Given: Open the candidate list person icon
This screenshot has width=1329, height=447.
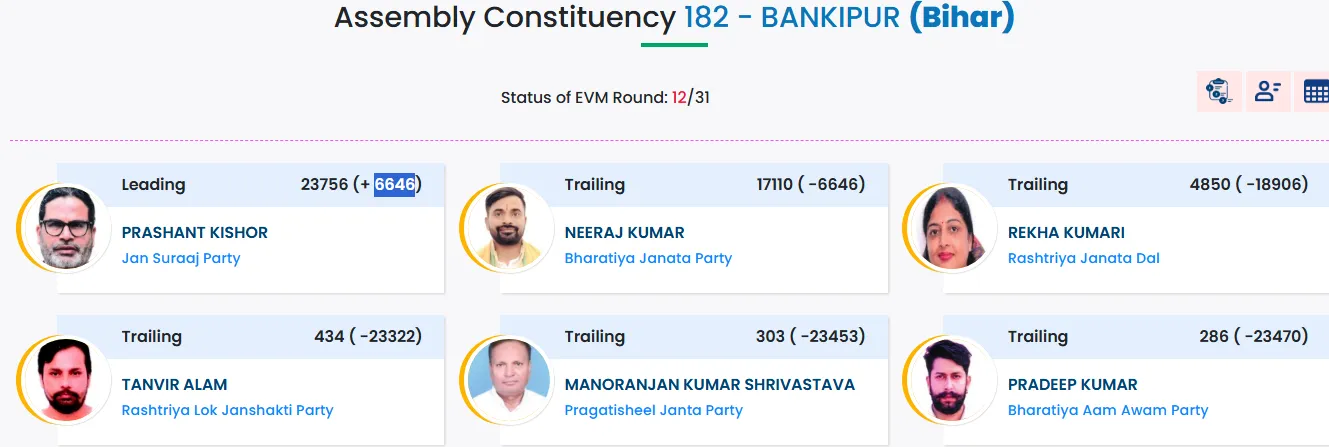Looking at the screenshot, I should 1268,92.
